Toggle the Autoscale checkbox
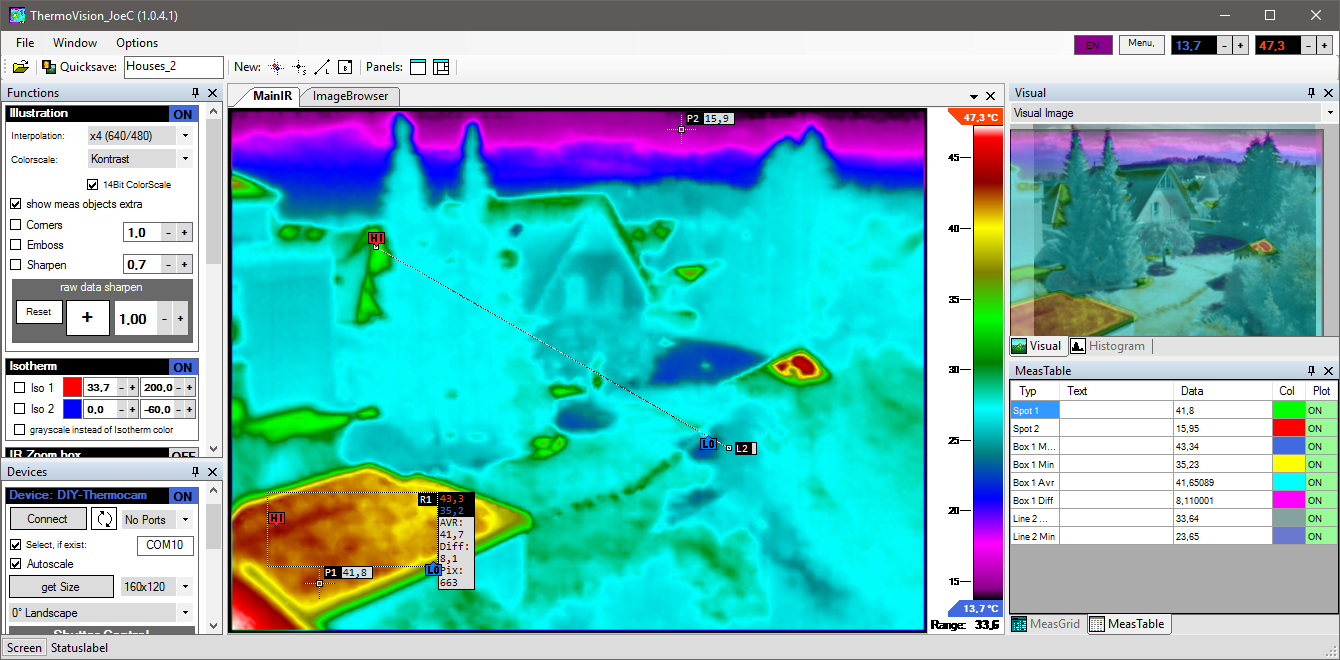Screen dimensions: 1340x660 tap(16, 564)
